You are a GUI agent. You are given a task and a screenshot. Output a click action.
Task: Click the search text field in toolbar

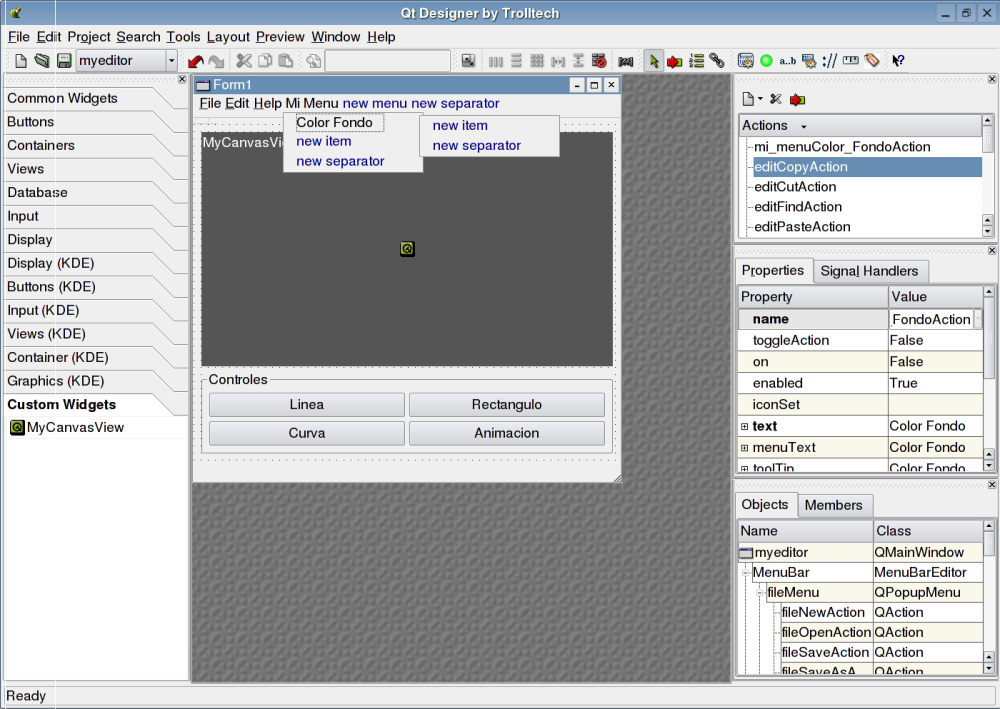coord(388,61)
